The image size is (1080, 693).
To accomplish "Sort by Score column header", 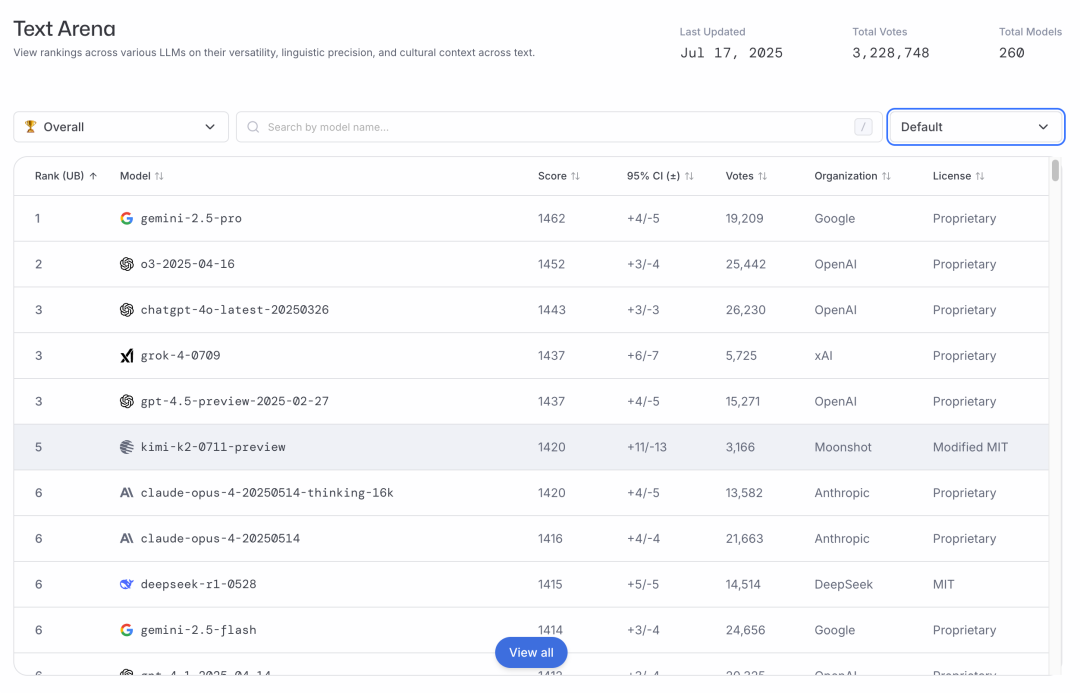I will pos(559,176).
